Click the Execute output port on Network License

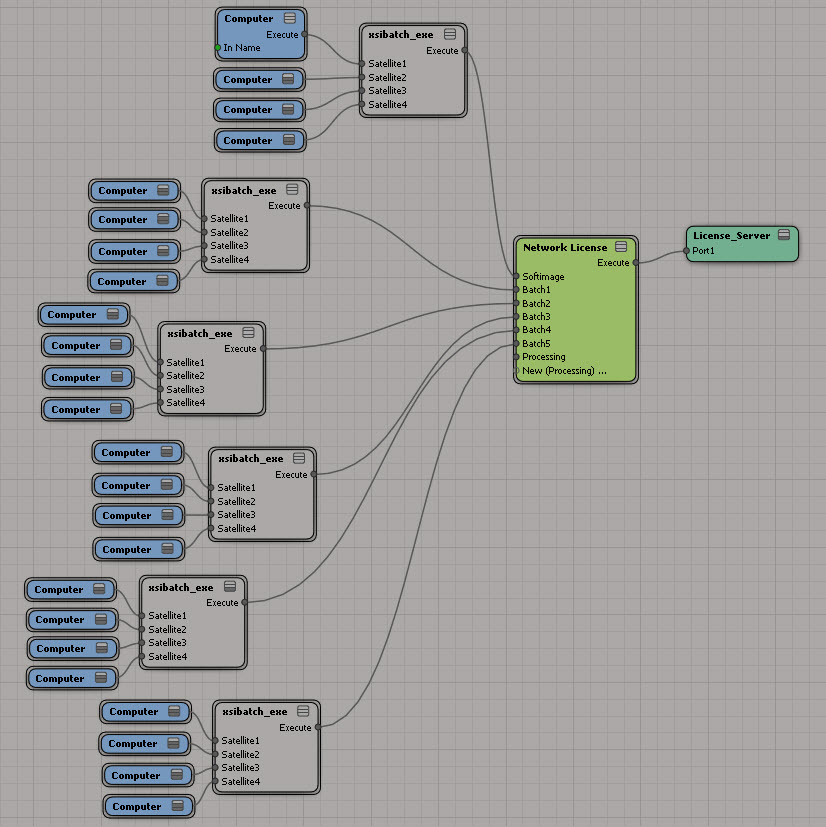tap(636, 263)
